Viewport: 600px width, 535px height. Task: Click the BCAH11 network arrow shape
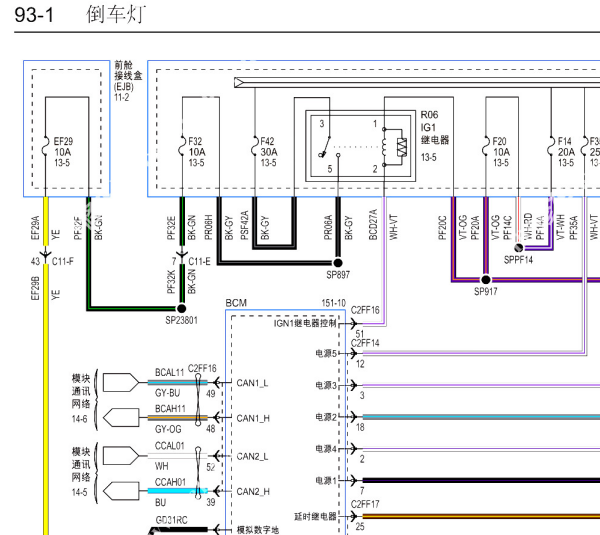coord(121,418)
